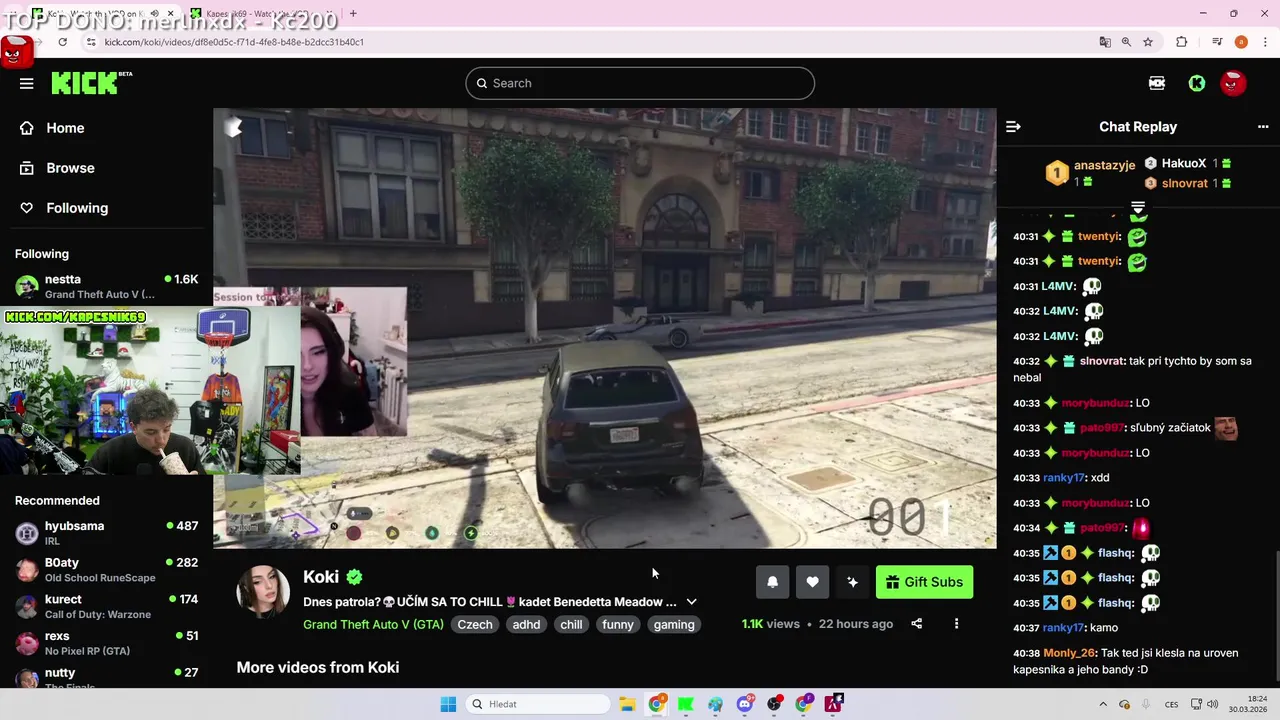Click username slnovrat in chat message
The height and width of the screenshot is (720, 1280).
pyautogui.click(x=1102, y=361)
